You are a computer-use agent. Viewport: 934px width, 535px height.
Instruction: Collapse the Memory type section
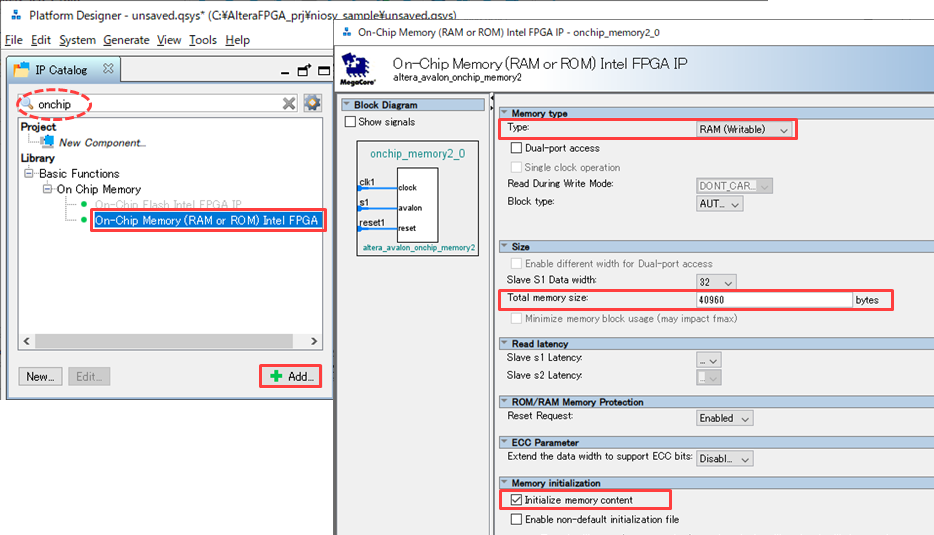click(505, 112)
